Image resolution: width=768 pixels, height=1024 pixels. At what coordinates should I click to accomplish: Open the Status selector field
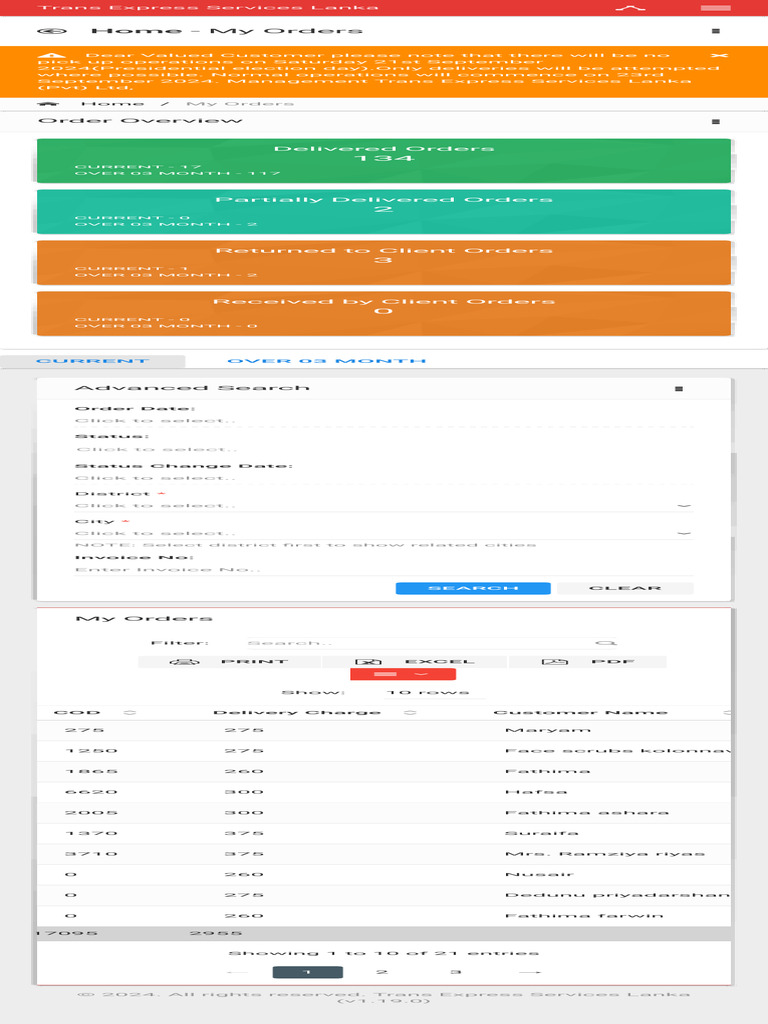[x=383, y=449]
